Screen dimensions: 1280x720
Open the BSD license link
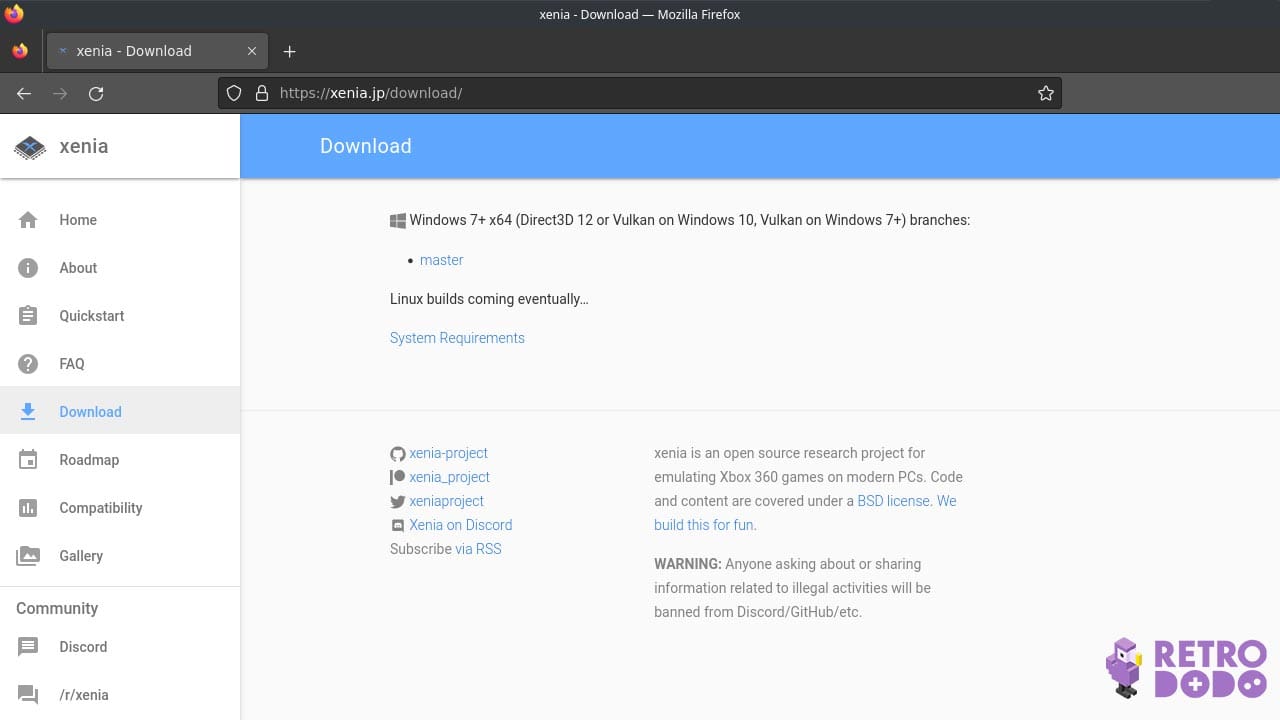pos(894,501)
